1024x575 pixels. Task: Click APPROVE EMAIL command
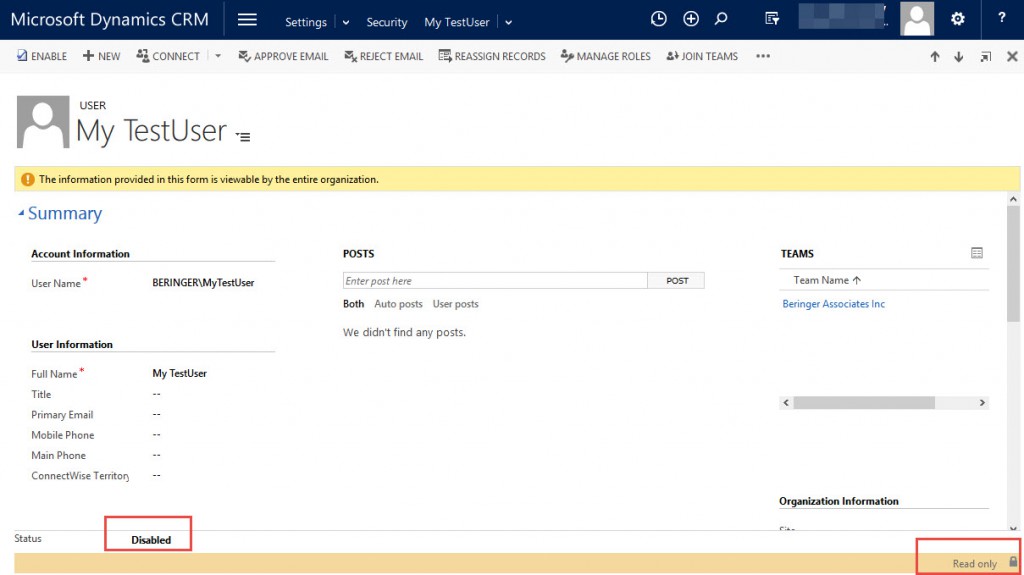[x=283, y=56]
